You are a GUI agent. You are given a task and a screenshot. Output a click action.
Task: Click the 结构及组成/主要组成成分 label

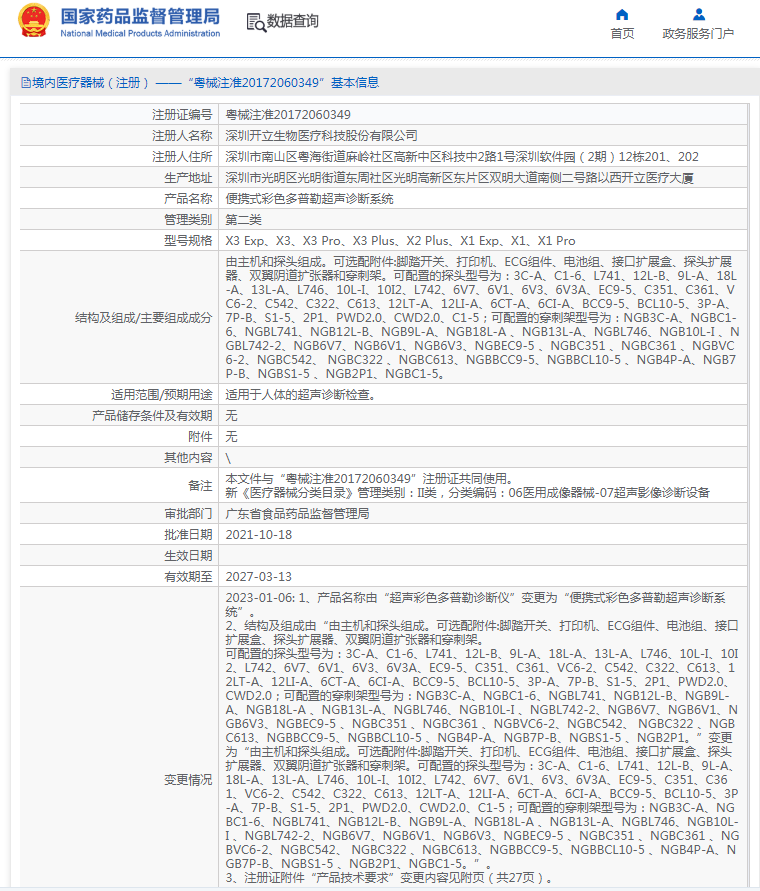[x=143, y=318]
